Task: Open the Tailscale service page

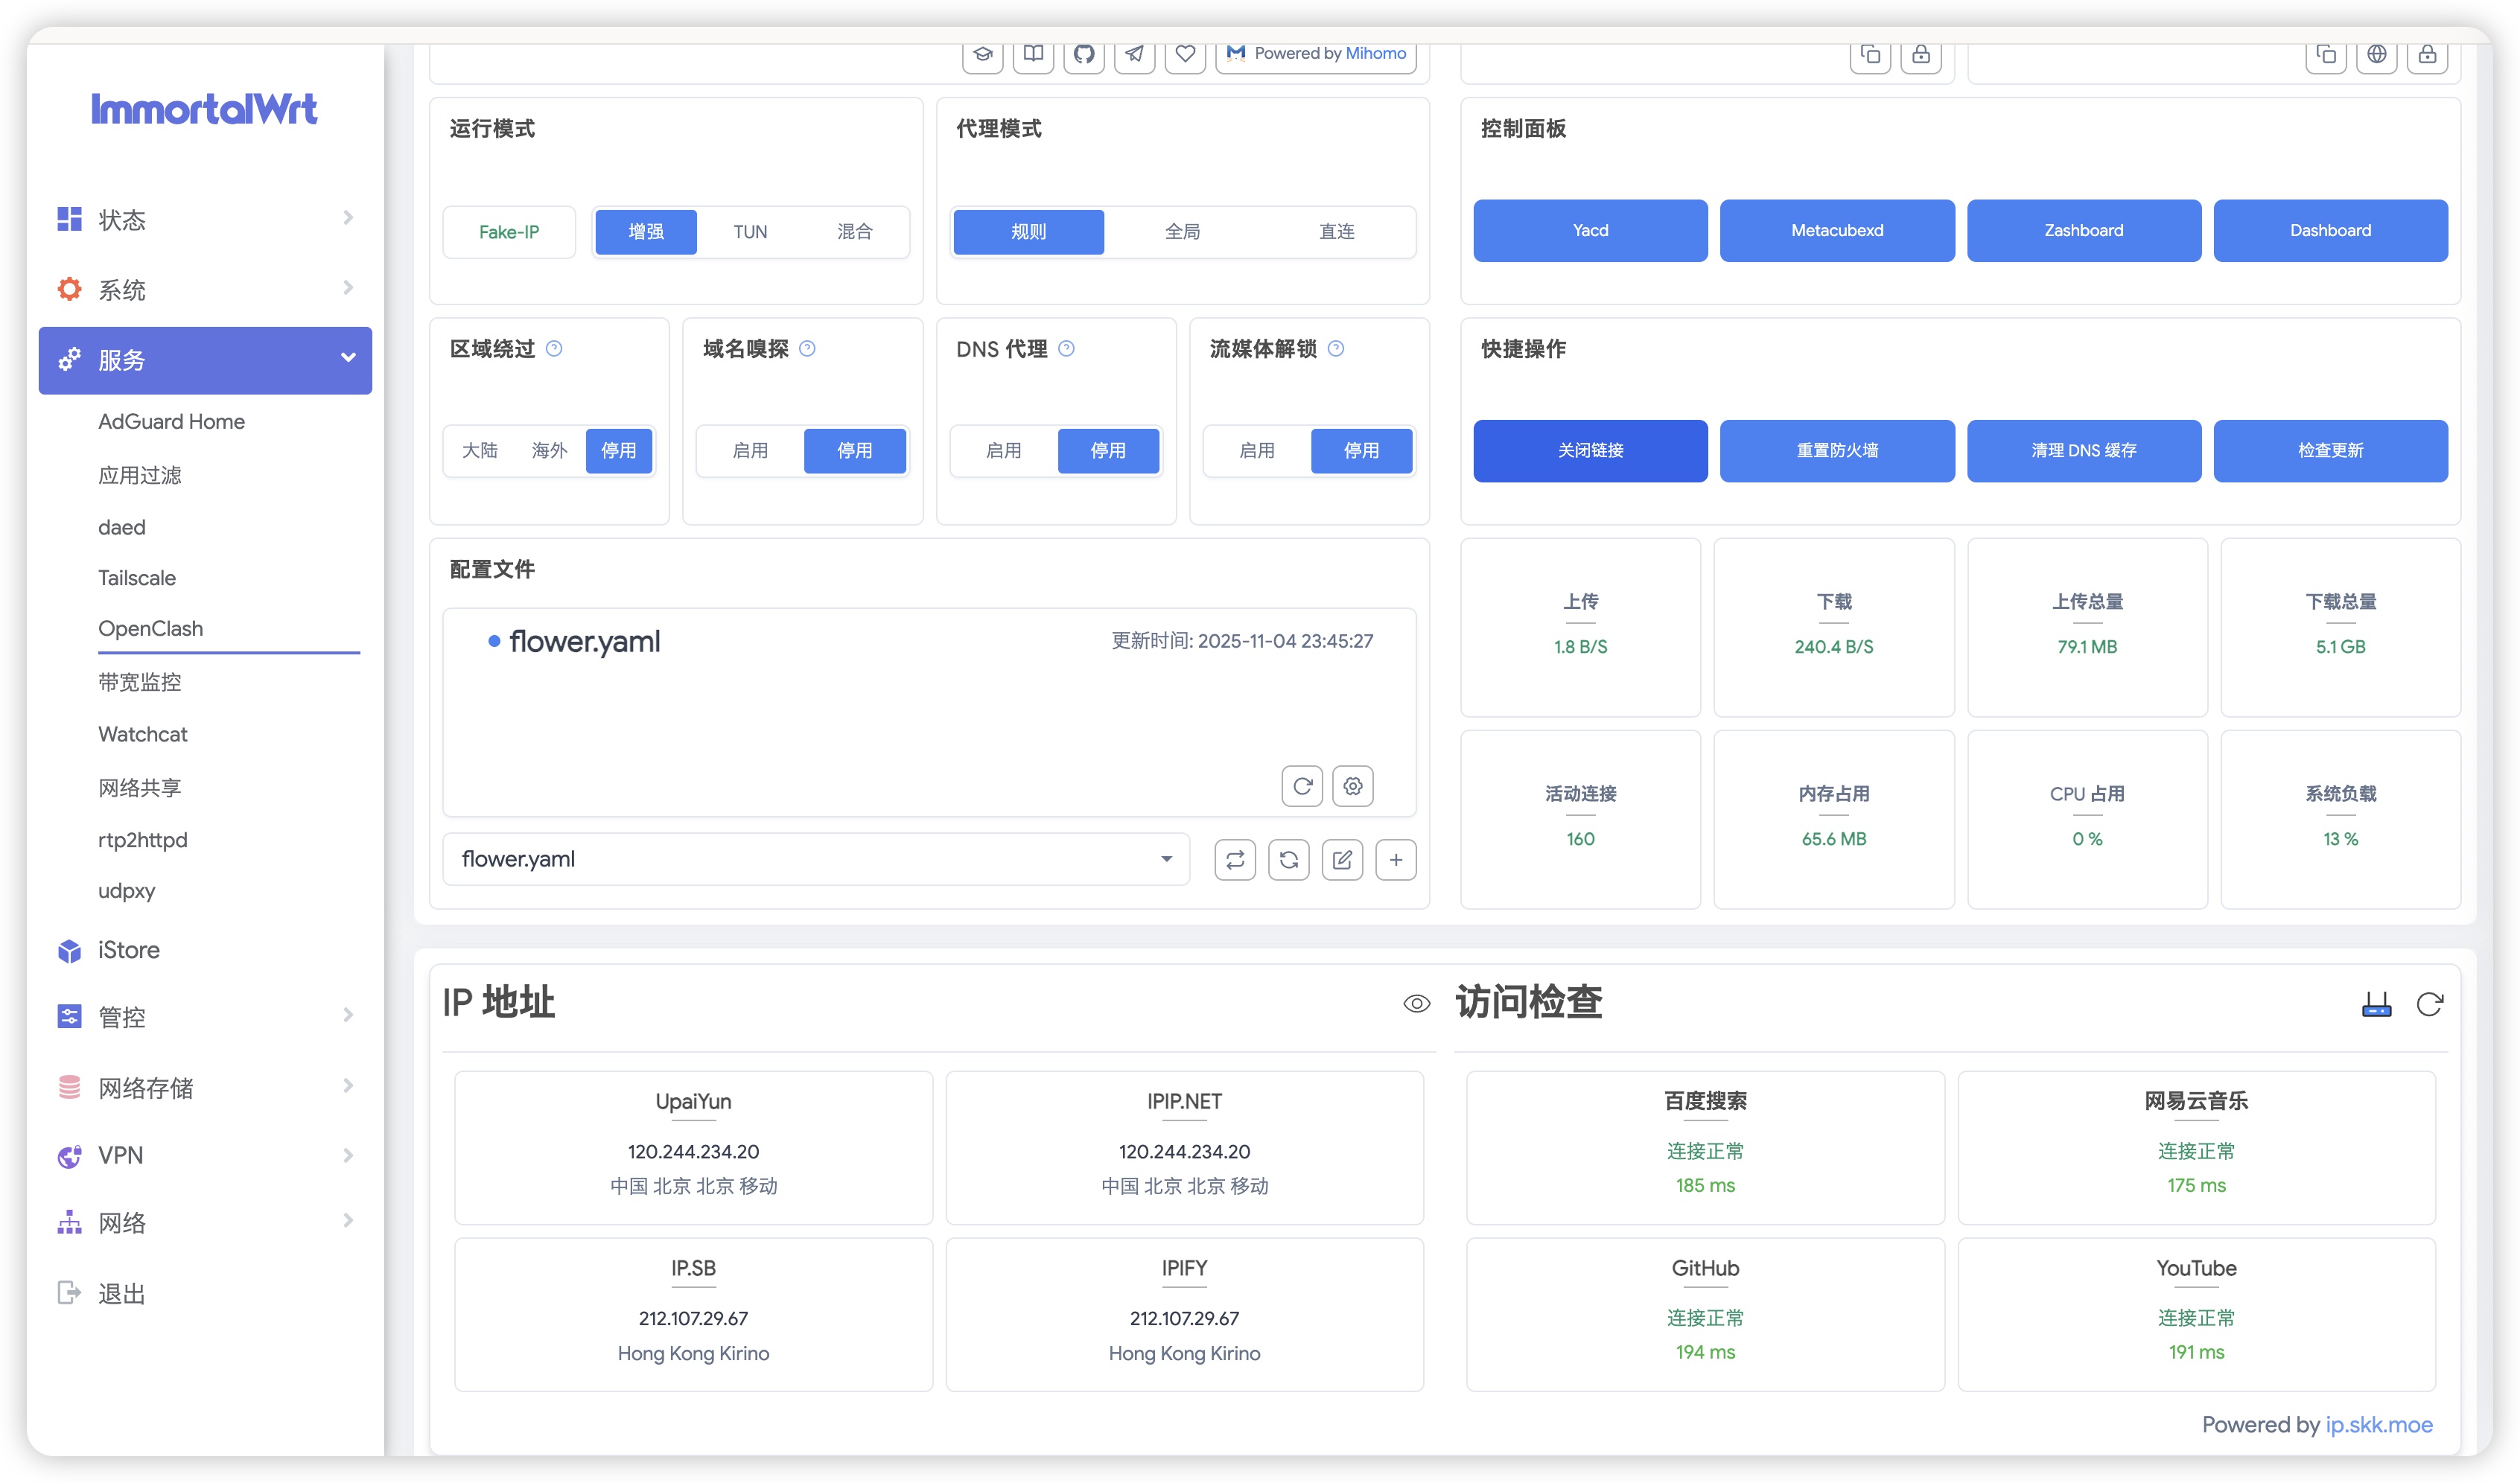Action: pyautogui.click(x=137, y=578)
